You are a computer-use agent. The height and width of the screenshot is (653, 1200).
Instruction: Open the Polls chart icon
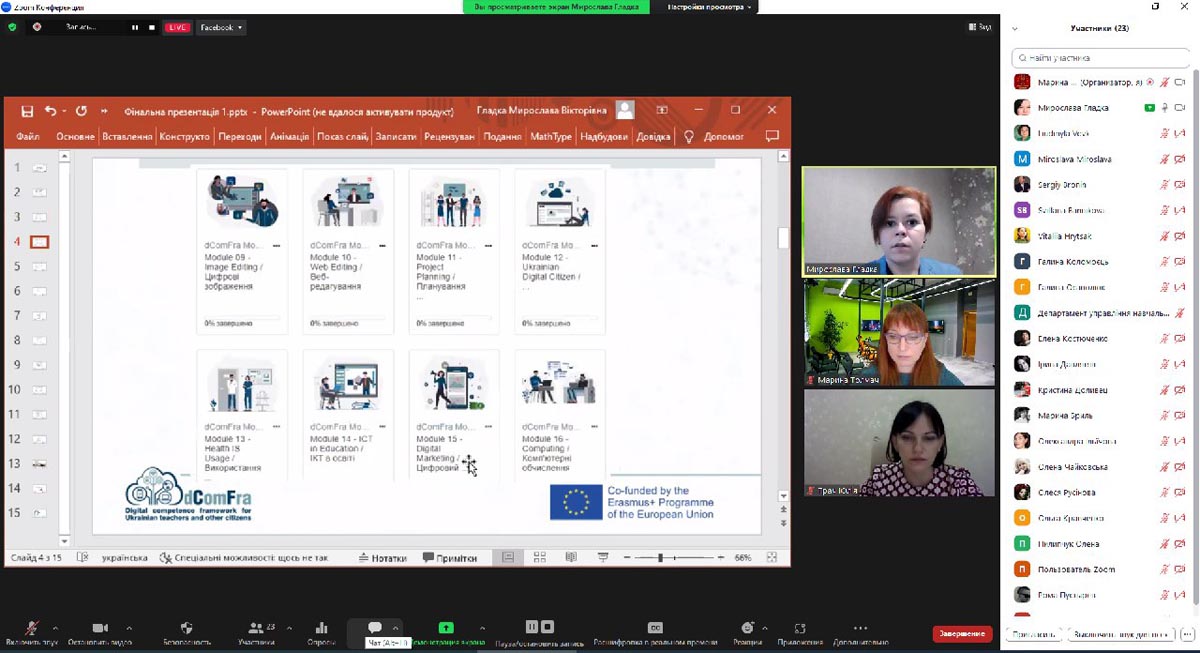point(321,627)
